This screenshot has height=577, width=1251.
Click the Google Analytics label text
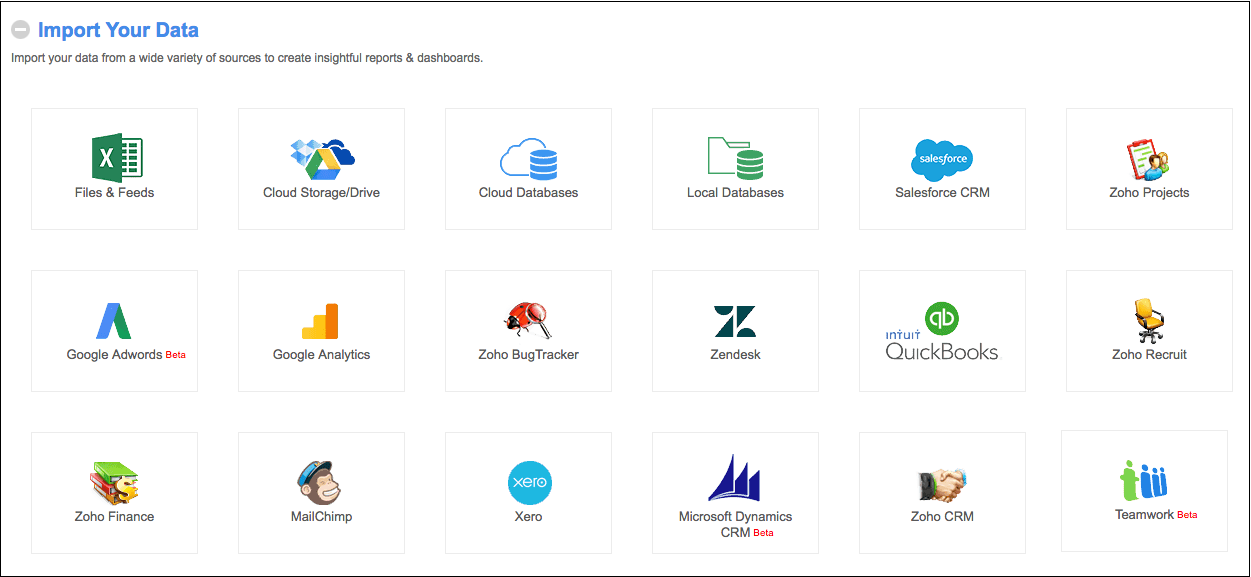321,354
